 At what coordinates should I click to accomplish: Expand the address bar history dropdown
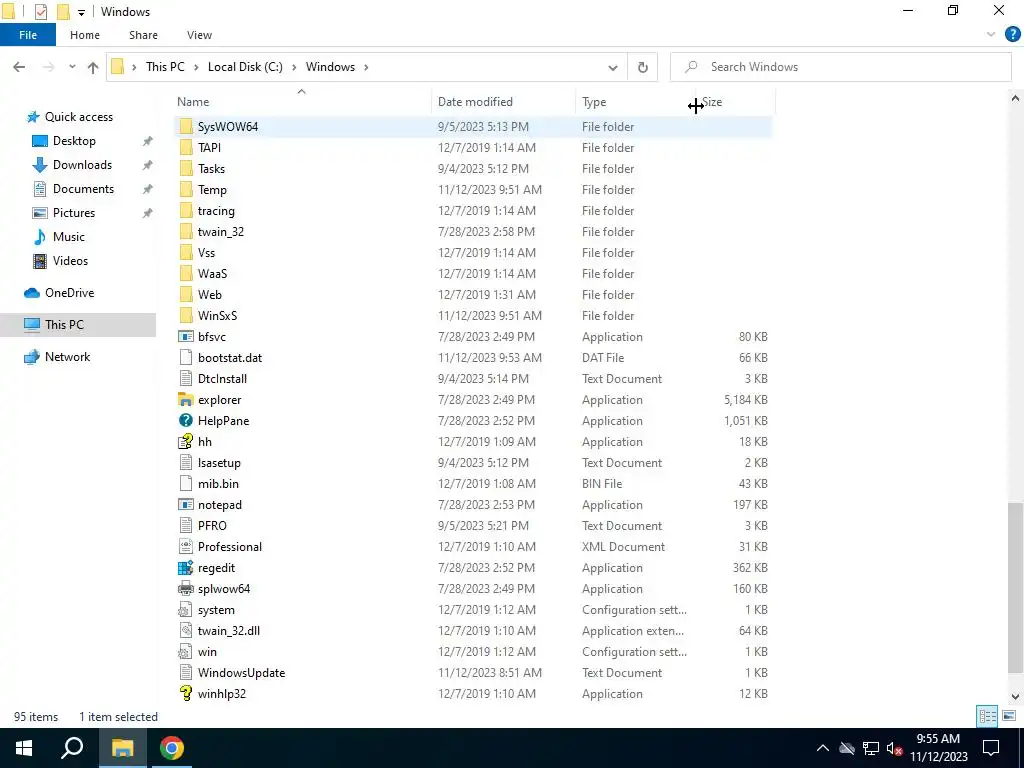click(613, 67)
